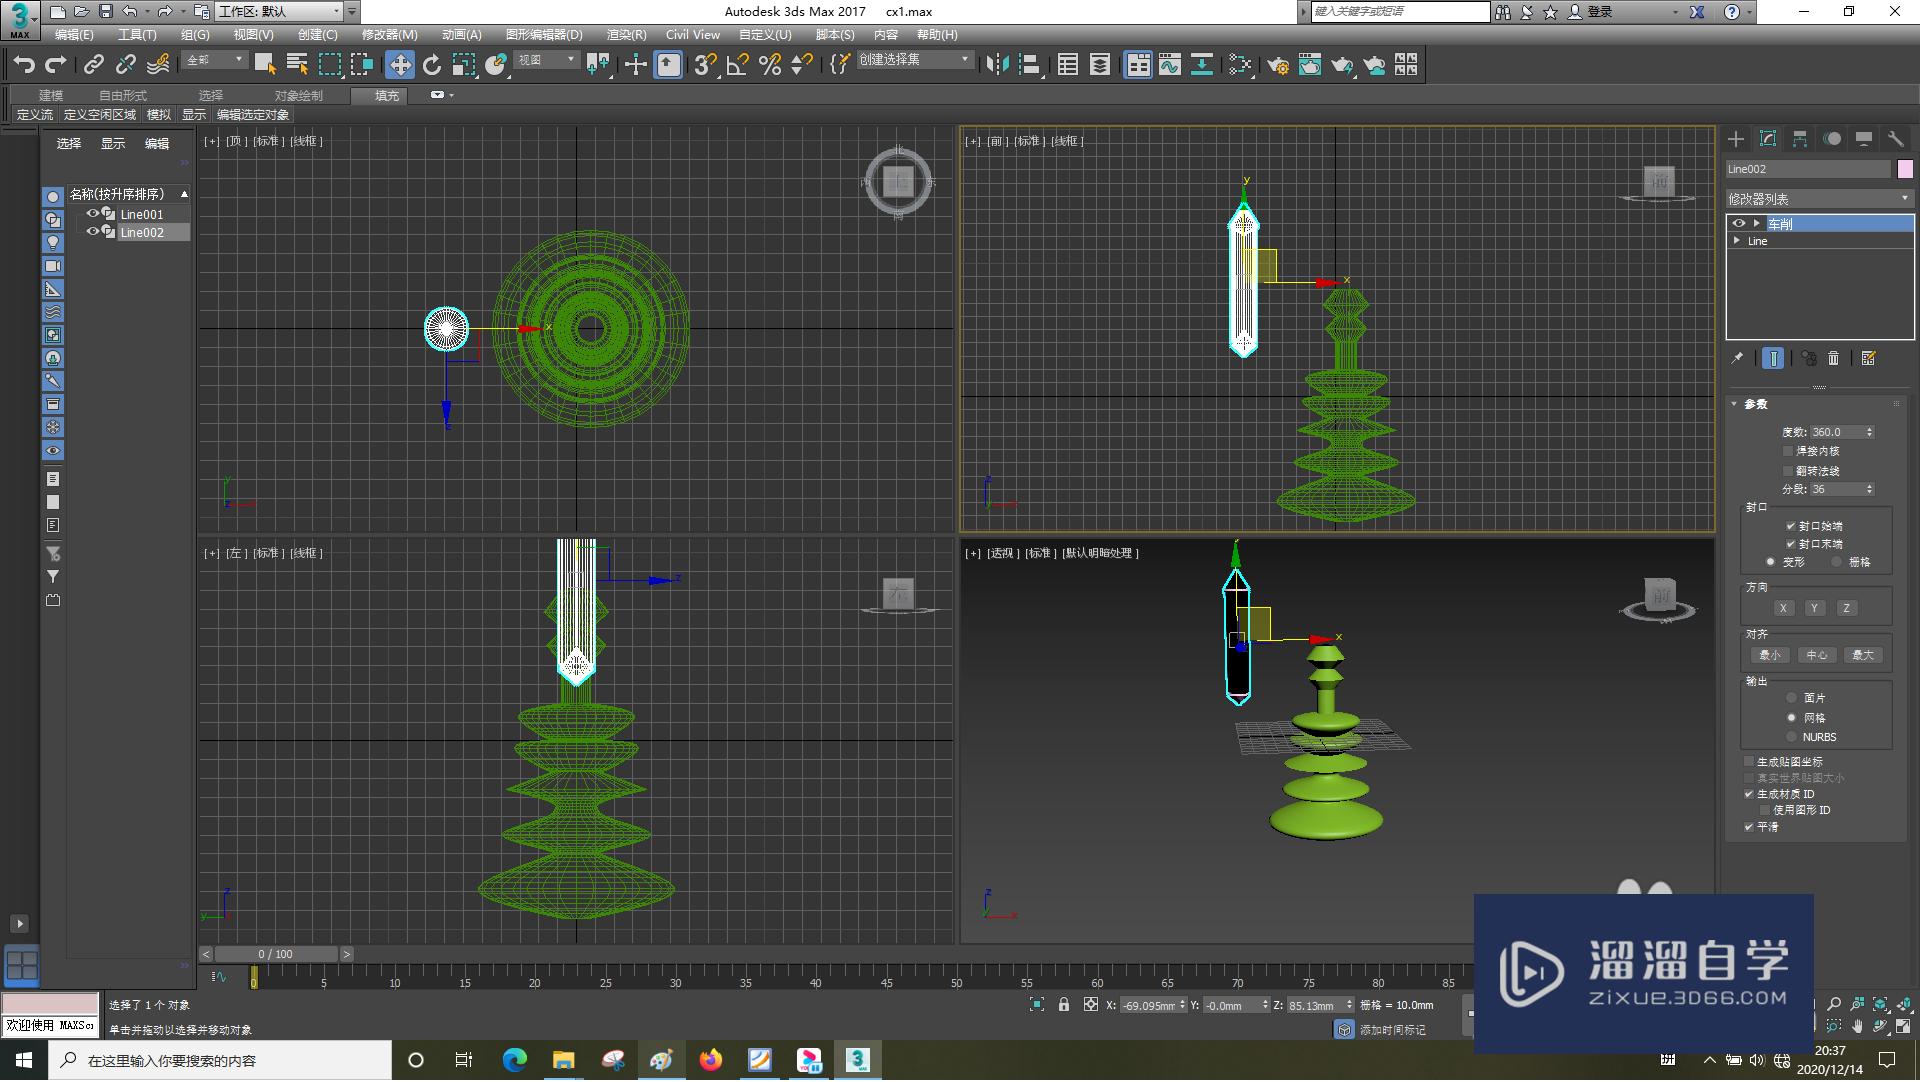Image resolution: width=1920 pixels, height=1082 pixels.
Task: Click 最大 align button
Action: (x=1862, y=655)
